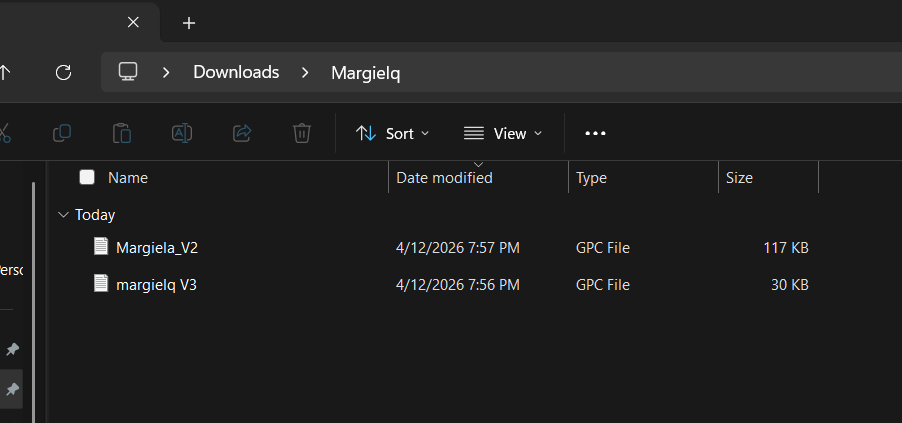Click the Rename icon
Screen dimensions: 902x423
pos(182,133)
